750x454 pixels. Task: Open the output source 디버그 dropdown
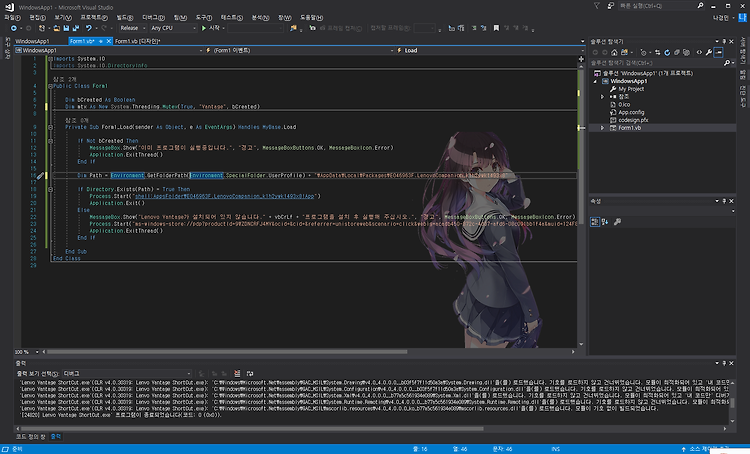click(x=128, y=374)
